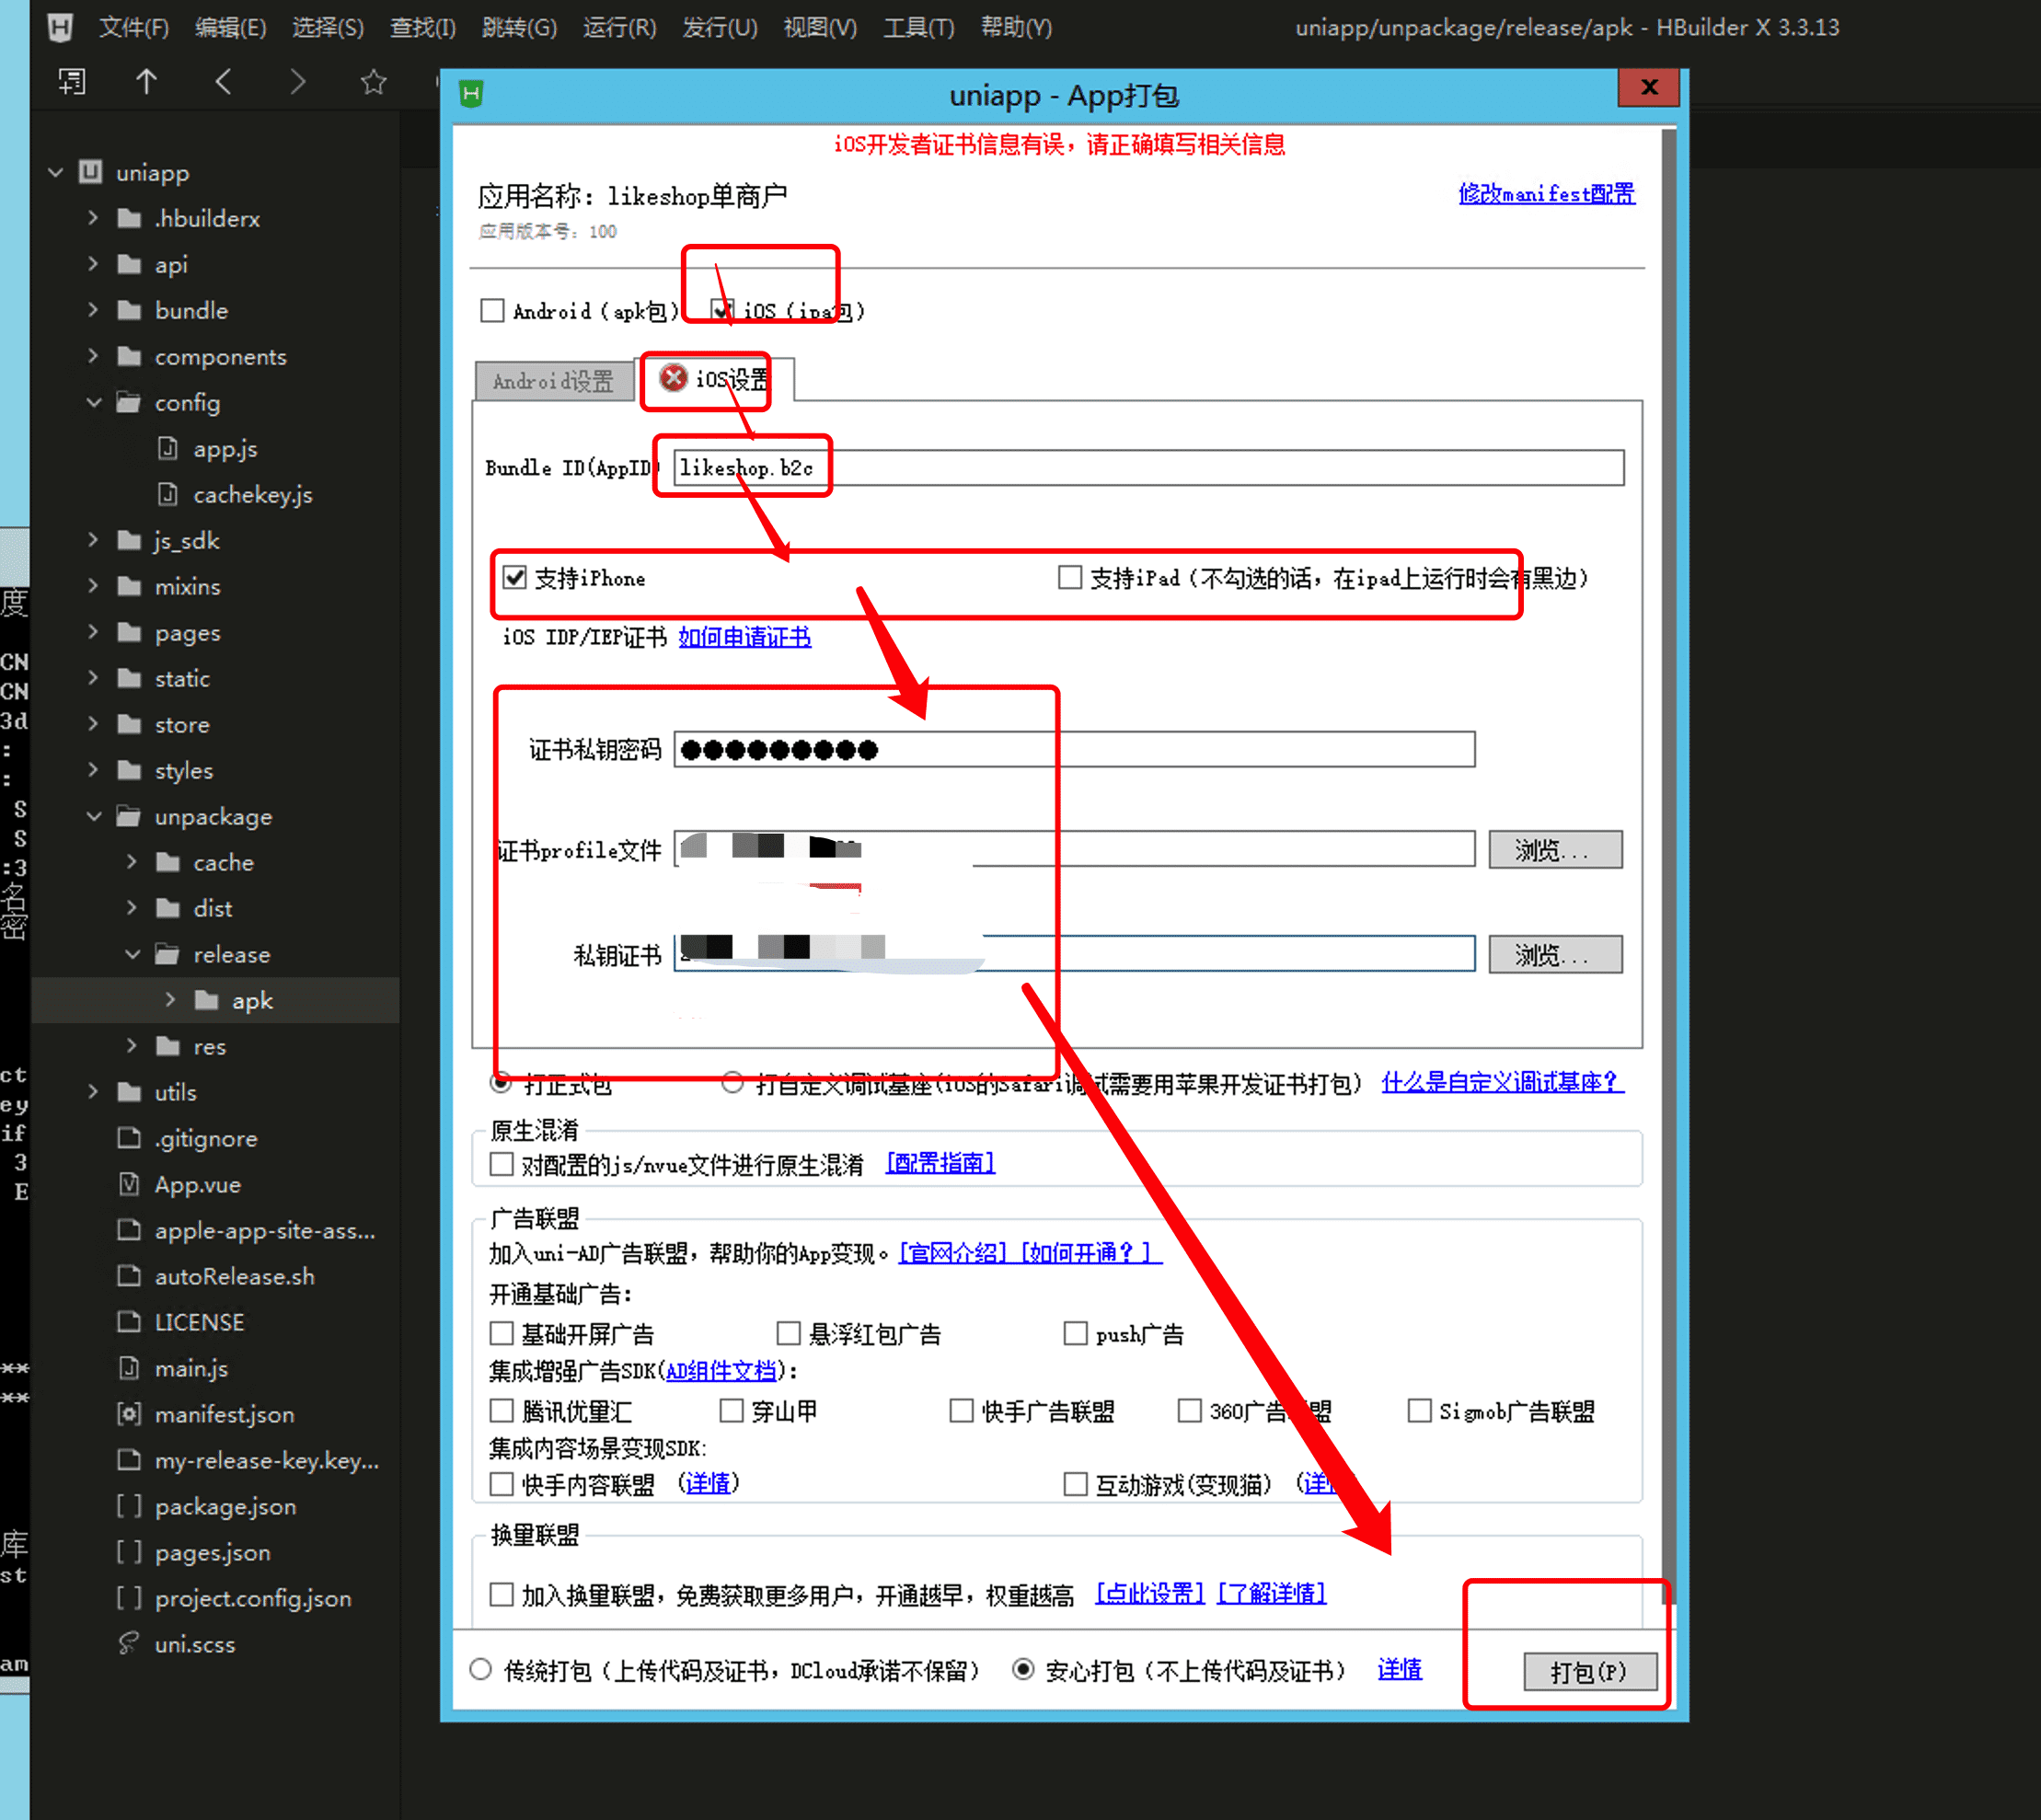The height and width of the screenshot is (1820, 2041).
Task: Open the 编辑(E) menu
Action: (x=231, y=27)
